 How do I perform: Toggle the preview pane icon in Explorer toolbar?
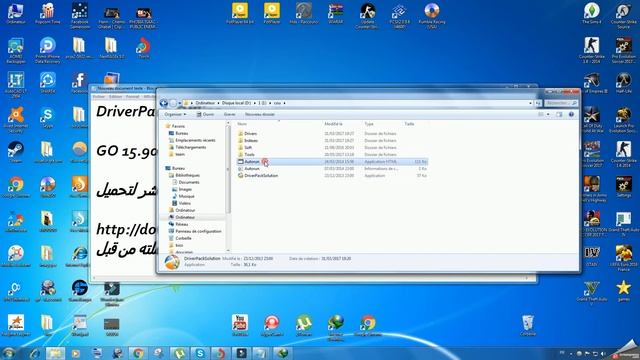[559, 114]
